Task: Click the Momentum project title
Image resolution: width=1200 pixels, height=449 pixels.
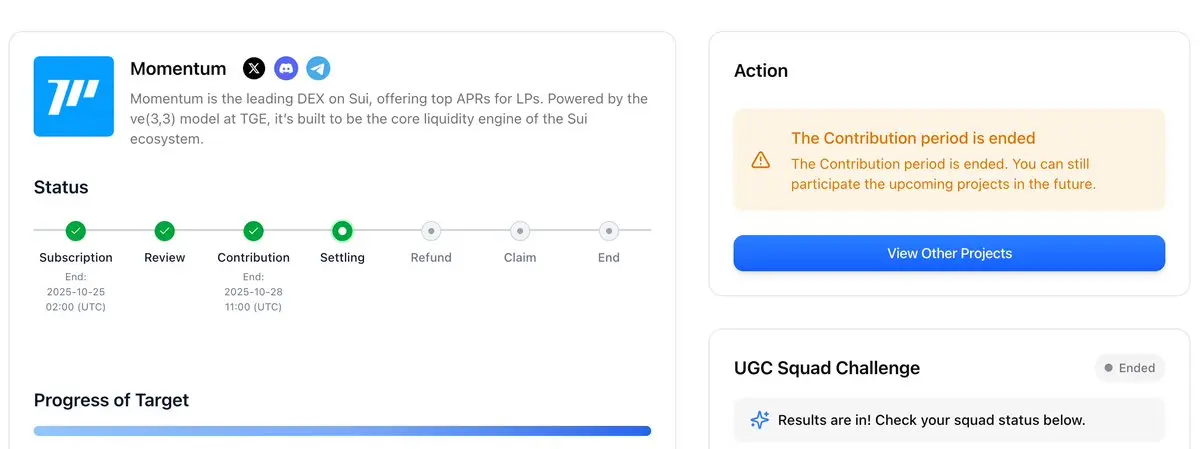Action: [178, 69]
